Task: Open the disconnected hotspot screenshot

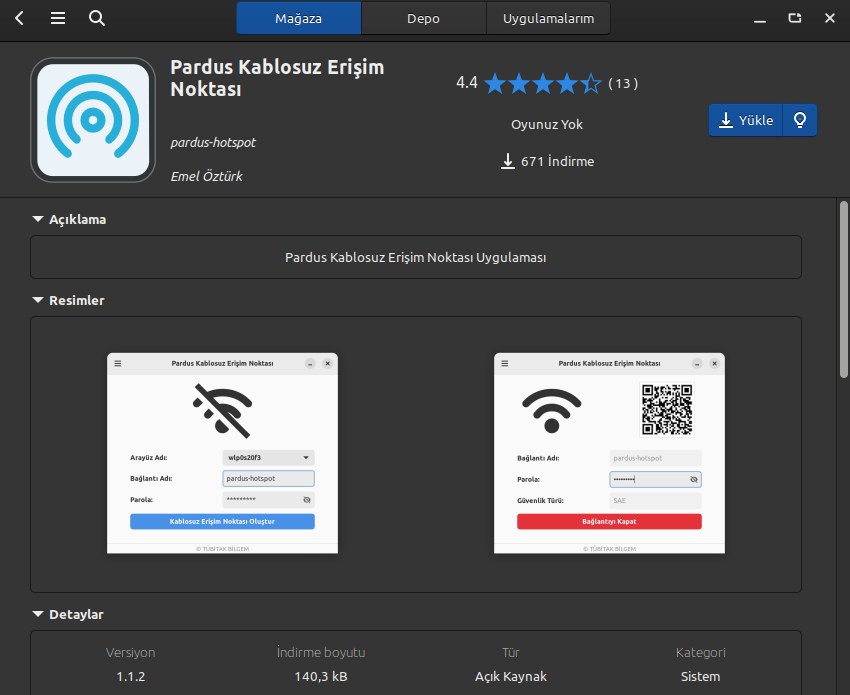Action: pos(222,453)
